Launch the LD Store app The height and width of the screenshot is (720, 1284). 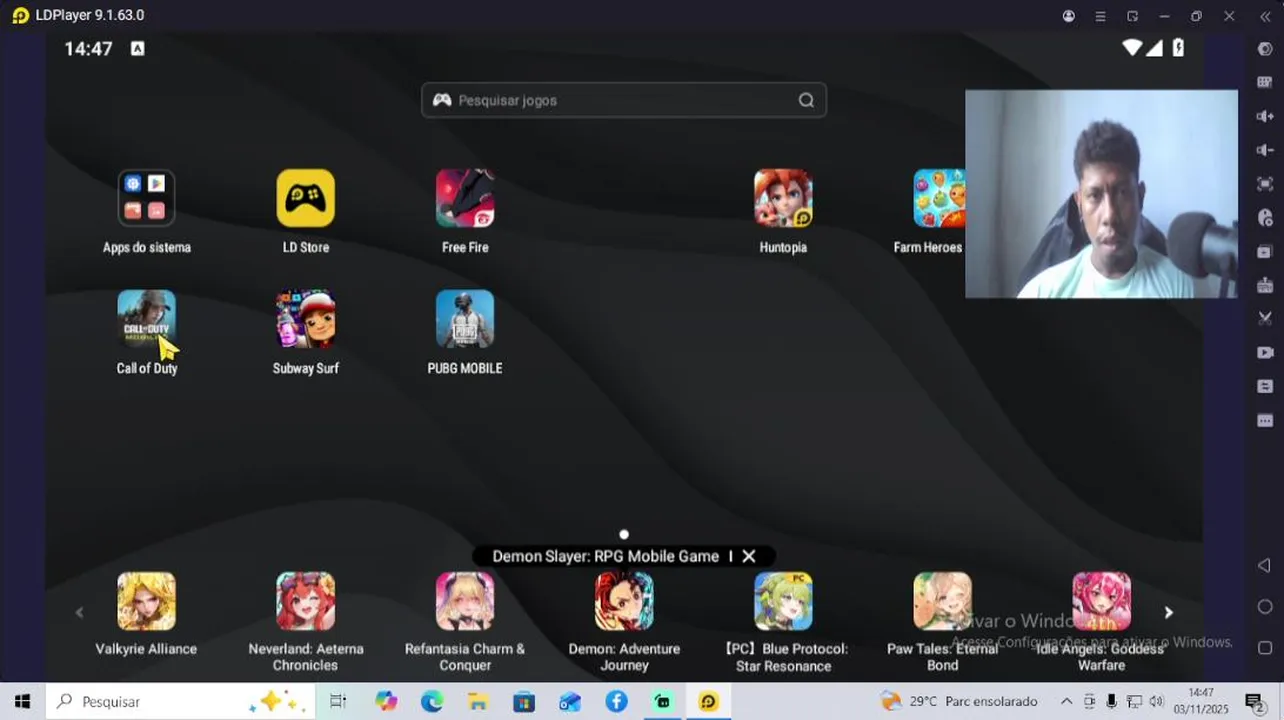coord(305,198)
